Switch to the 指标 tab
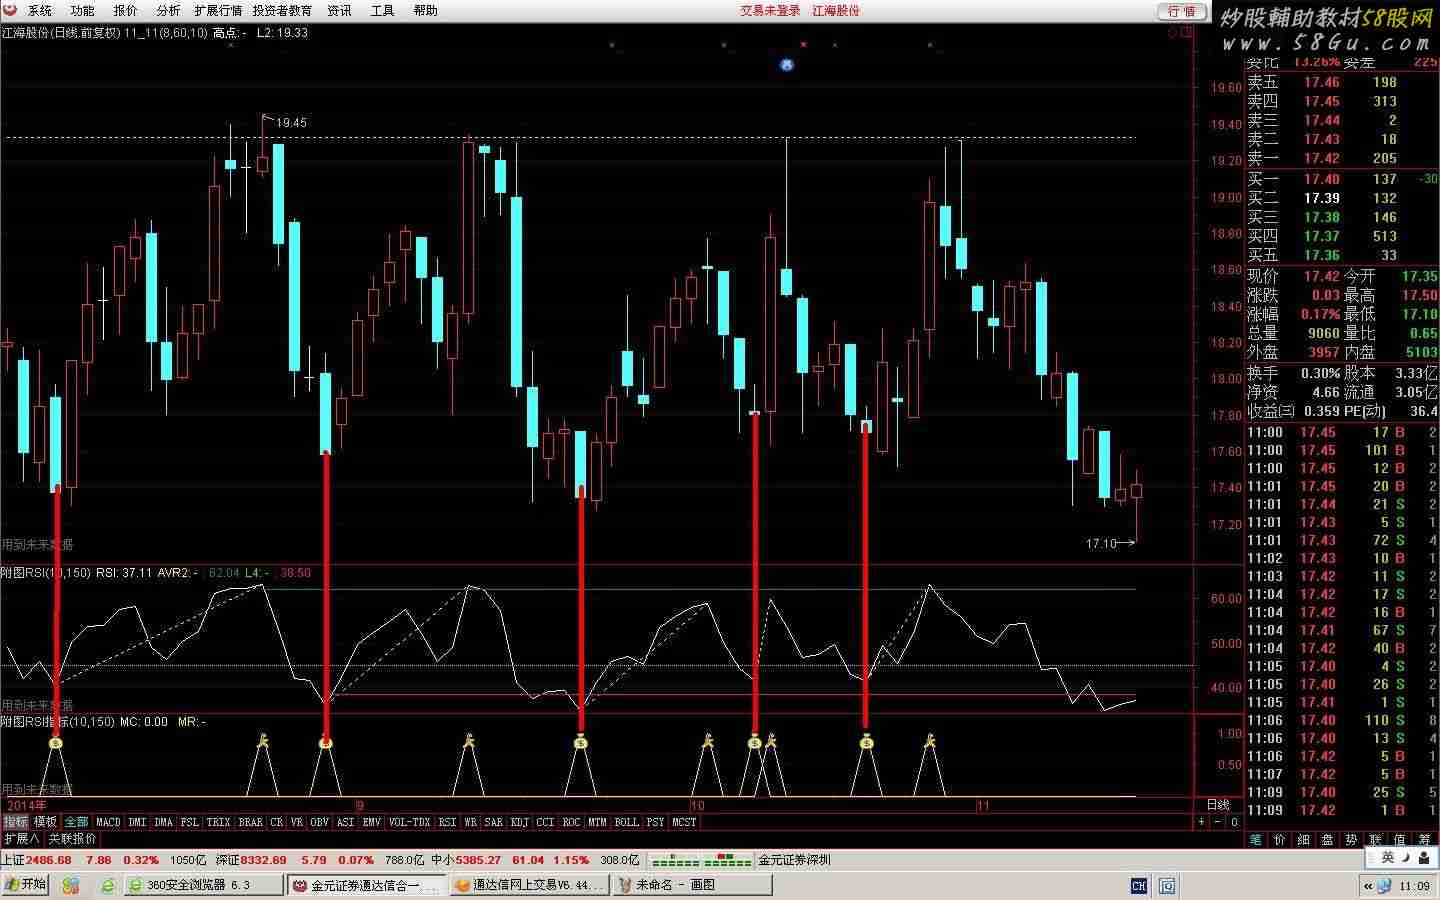Screen dimensions: 1440x900 pos(15,822)
